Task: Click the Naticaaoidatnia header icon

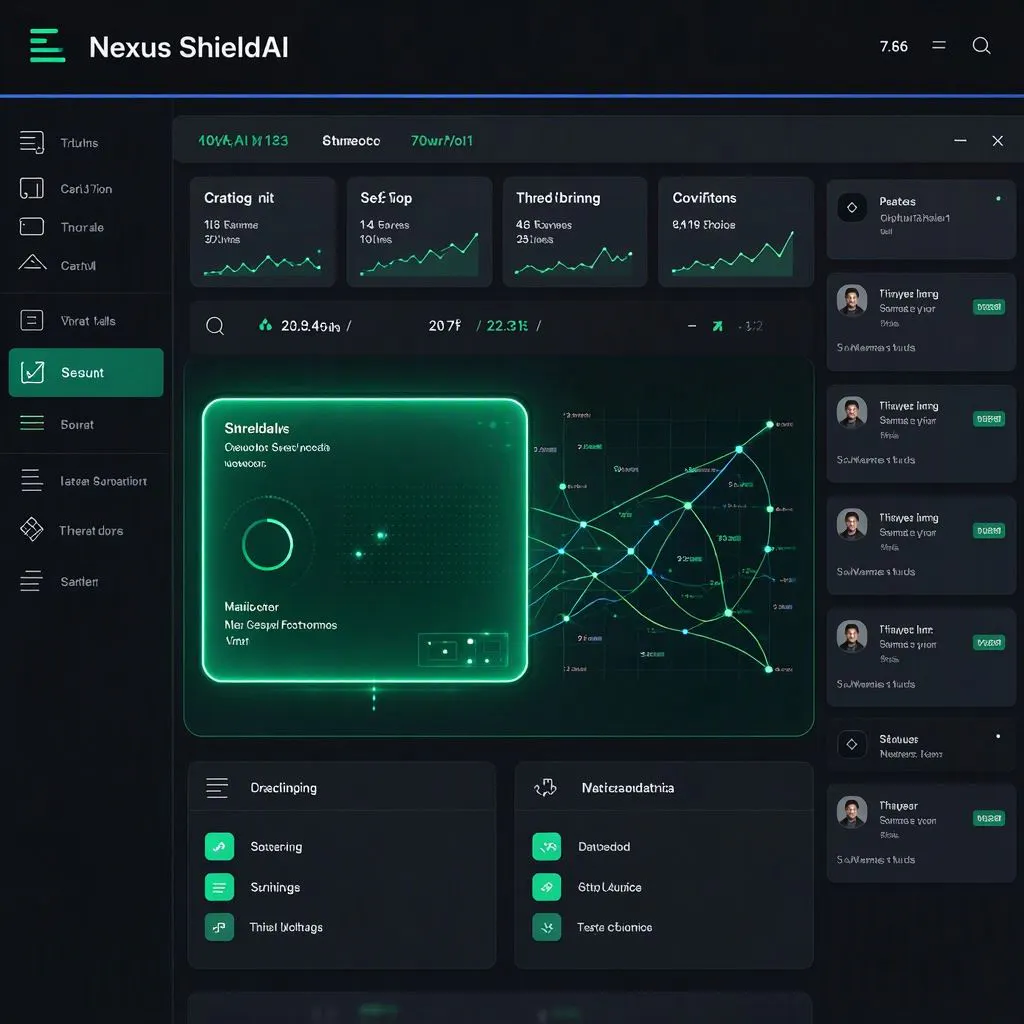Action: pyautogui.click(x=546, y=788)
